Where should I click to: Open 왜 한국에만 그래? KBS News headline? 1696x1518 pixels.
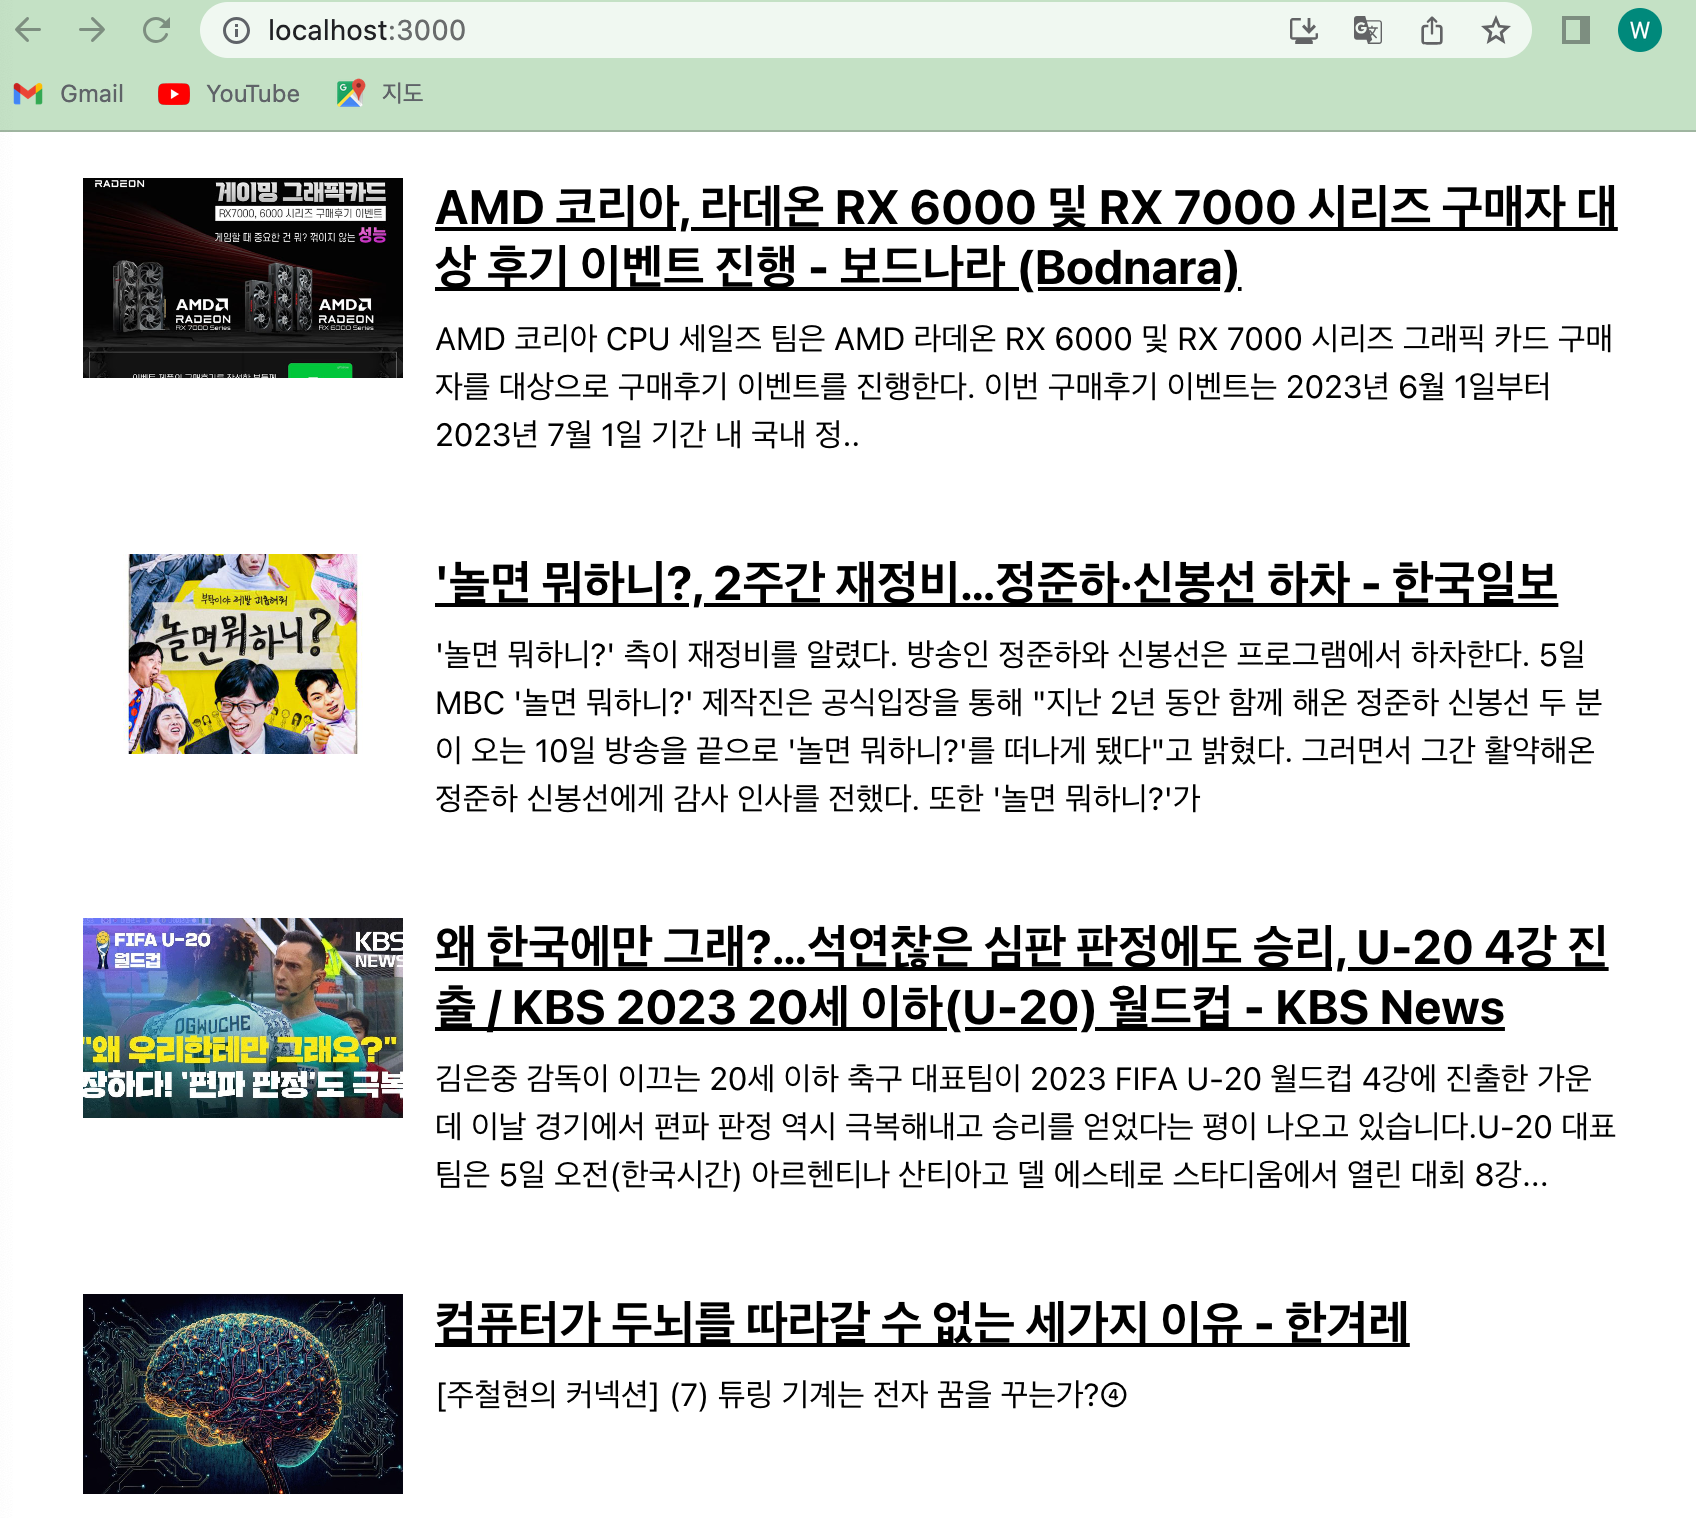pos(1021,977)
